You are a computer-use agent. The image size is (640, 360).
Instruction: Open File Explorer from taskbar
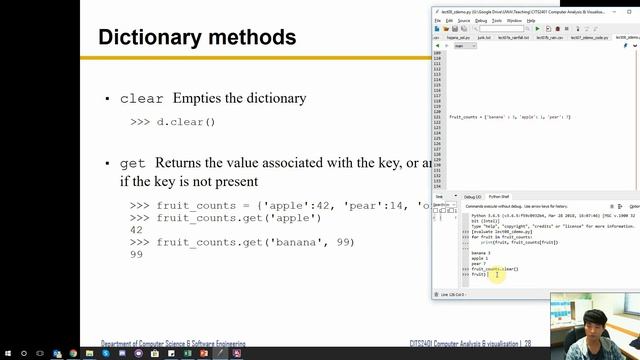pos(89,353)
